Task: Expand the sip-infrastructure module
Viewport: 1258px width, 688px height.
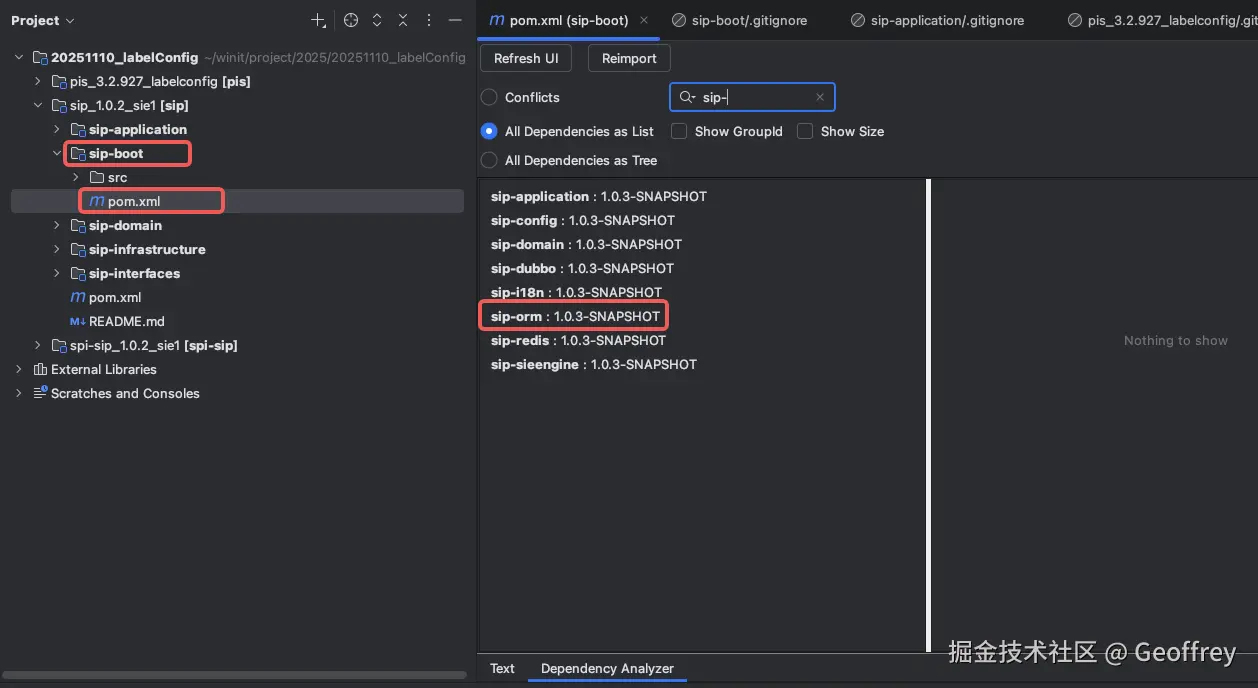Action: 57,249
